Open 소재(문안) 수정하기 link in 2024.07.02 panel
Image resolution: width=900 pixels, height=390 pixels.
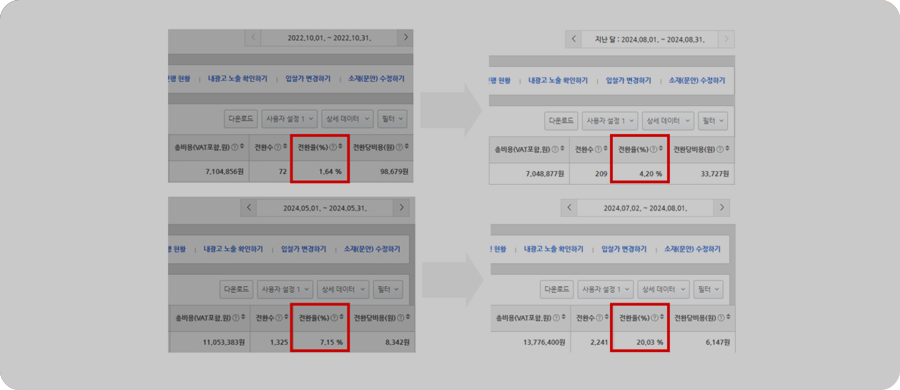(692, 249)
